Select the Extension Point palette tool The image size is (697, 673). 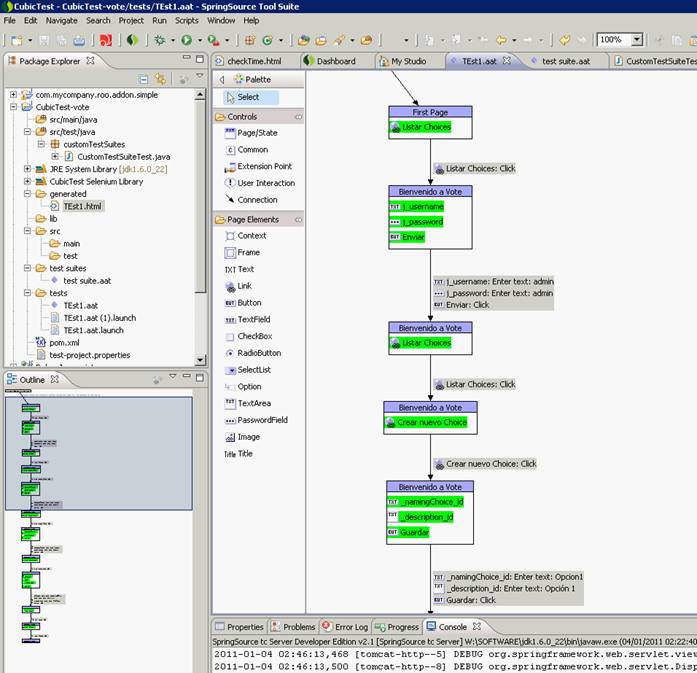(264, 166)
